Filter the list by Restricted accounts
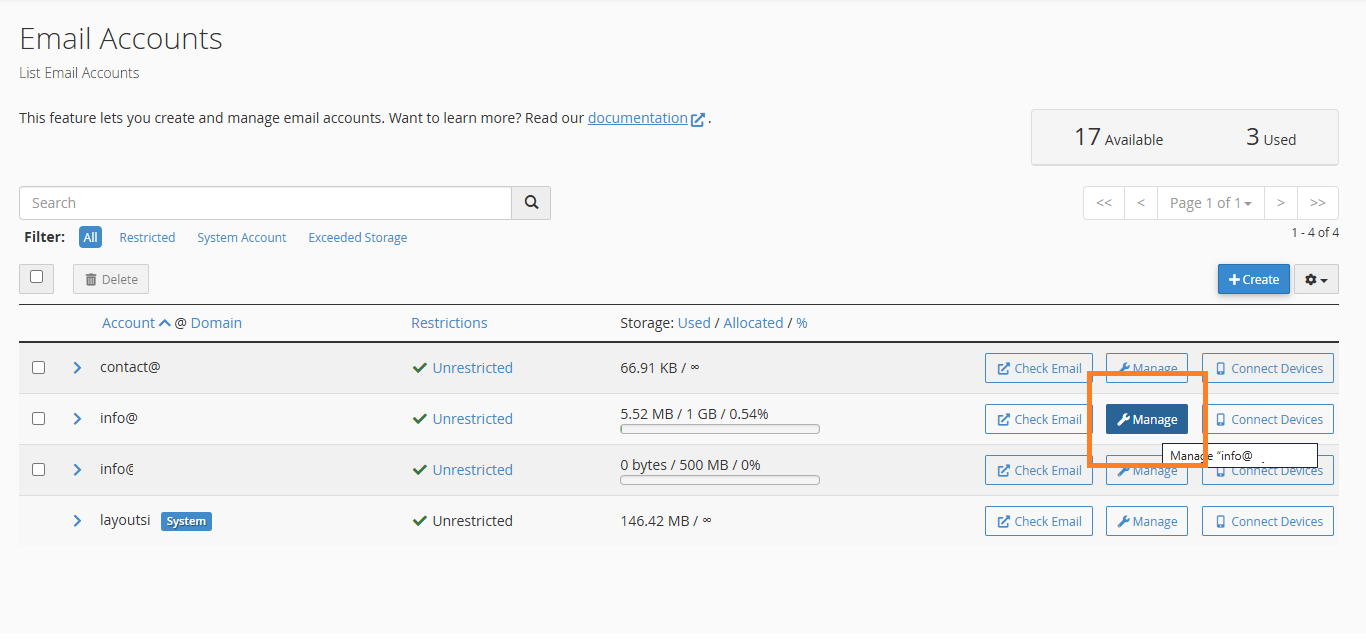 [147, 238]
